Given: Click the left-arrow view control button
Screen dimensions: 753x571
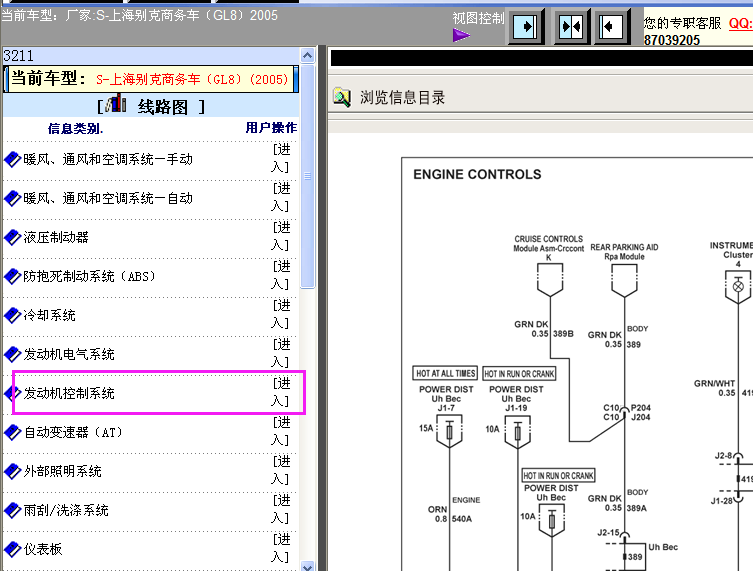Looking at the screenshot, I should point(611,26).
